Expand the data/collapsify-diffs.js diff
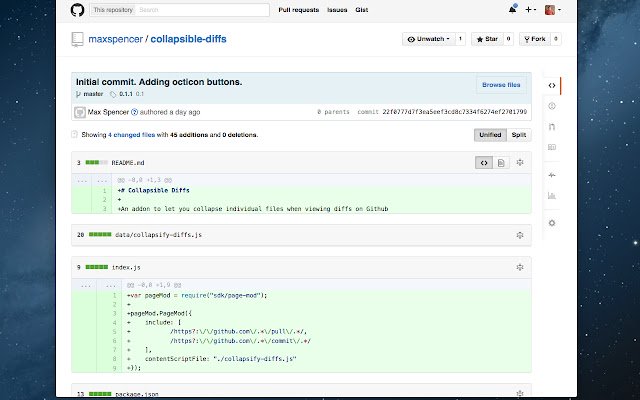Image resolution: width=640 pixels, height=400 pixels. pyautogui.click(x=520, y=235)
